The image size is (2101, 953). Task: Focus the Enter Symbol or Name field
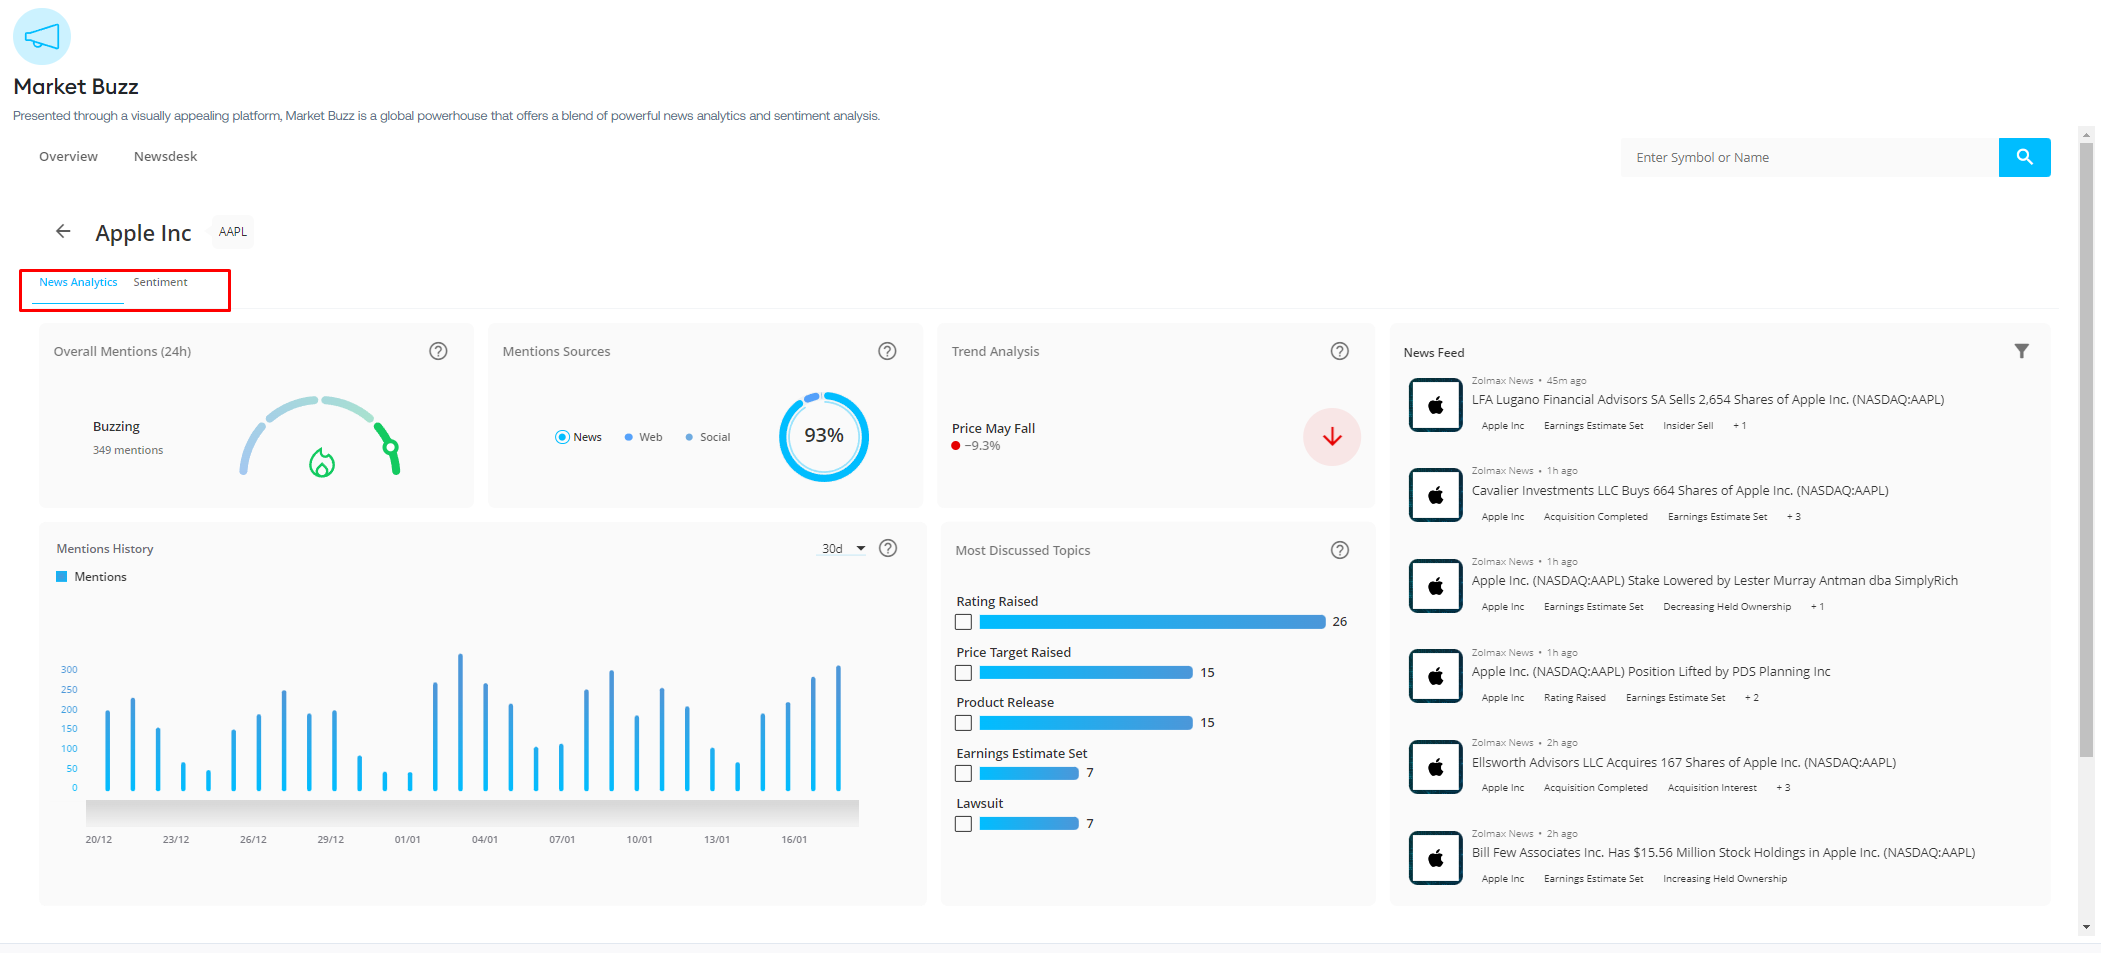1808,157
